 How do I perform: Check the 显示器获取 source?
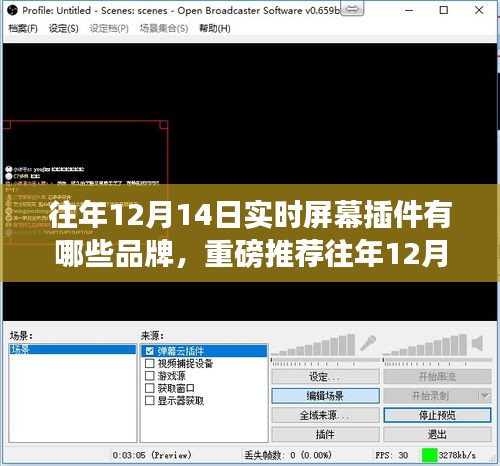150,400
